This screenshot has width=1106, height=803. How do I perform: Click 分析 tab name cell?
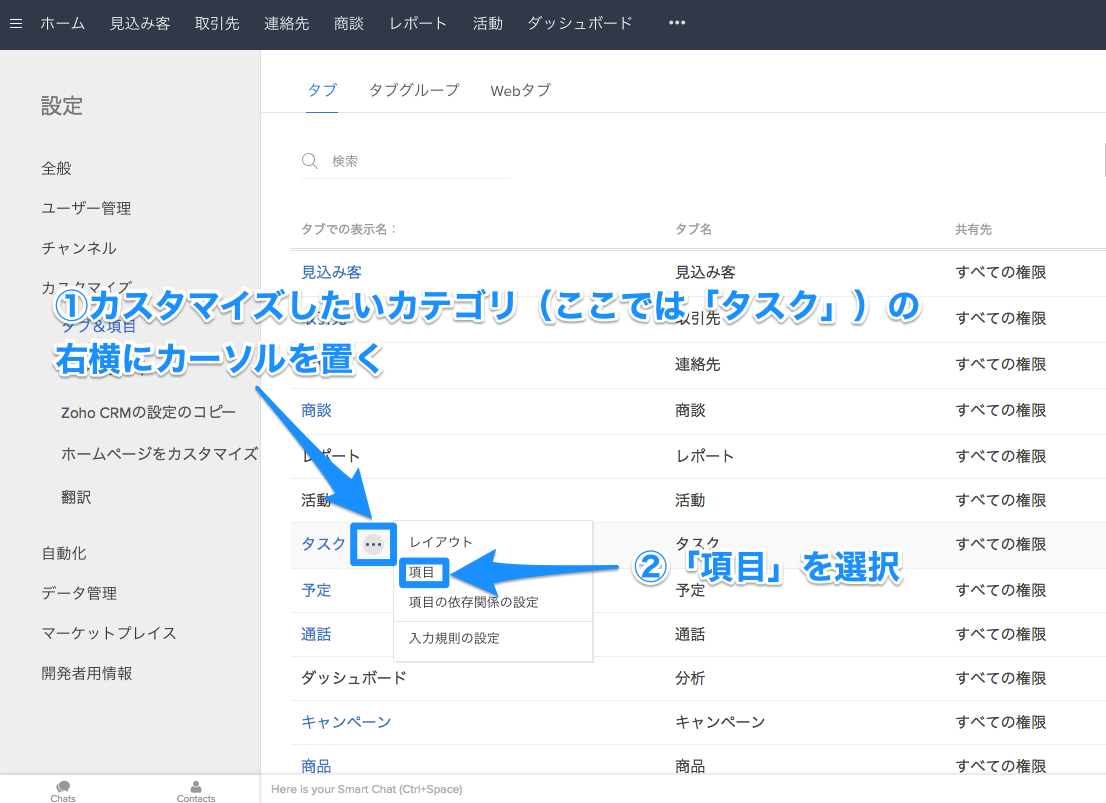(x=690, y=678)
